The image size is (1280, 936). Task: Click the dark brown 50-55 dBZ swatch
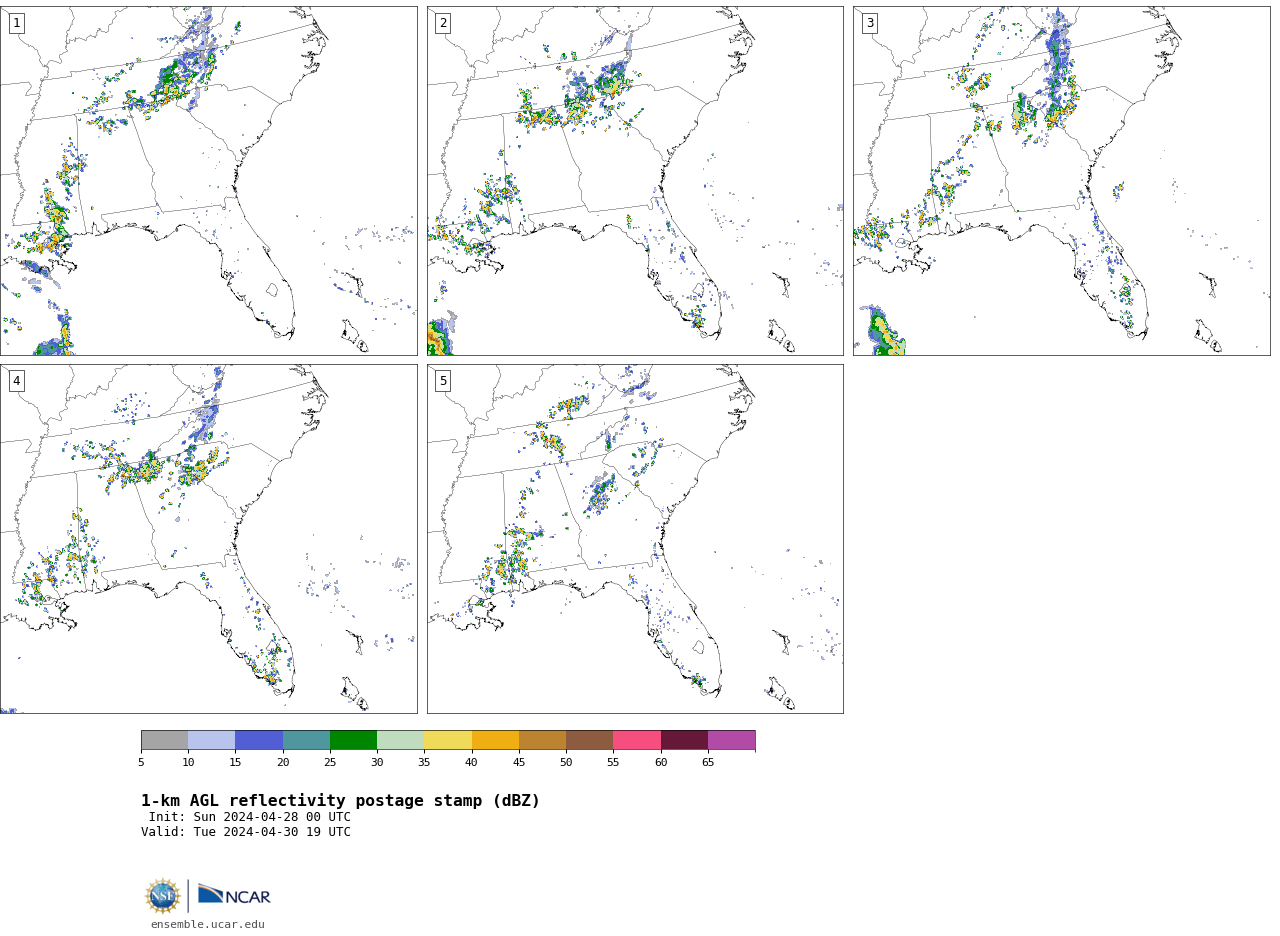[x=590, y=740]
